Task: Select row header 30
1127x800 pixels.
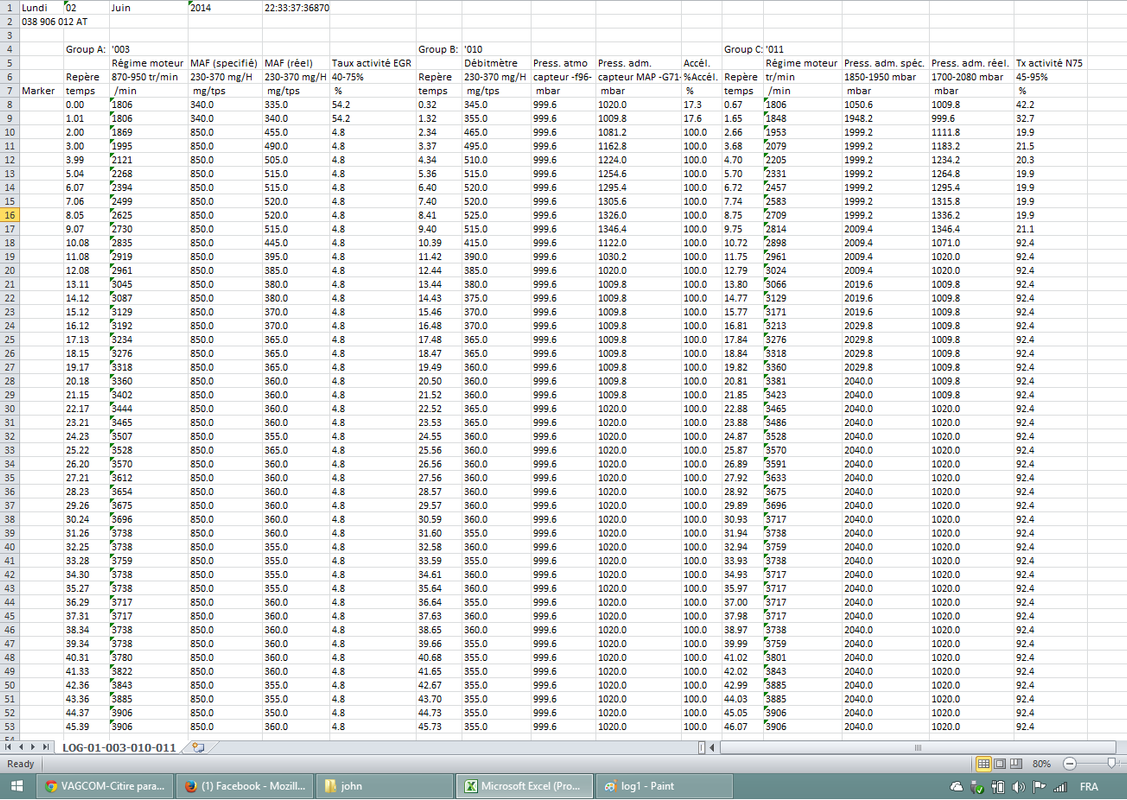Action: (10, 409)
